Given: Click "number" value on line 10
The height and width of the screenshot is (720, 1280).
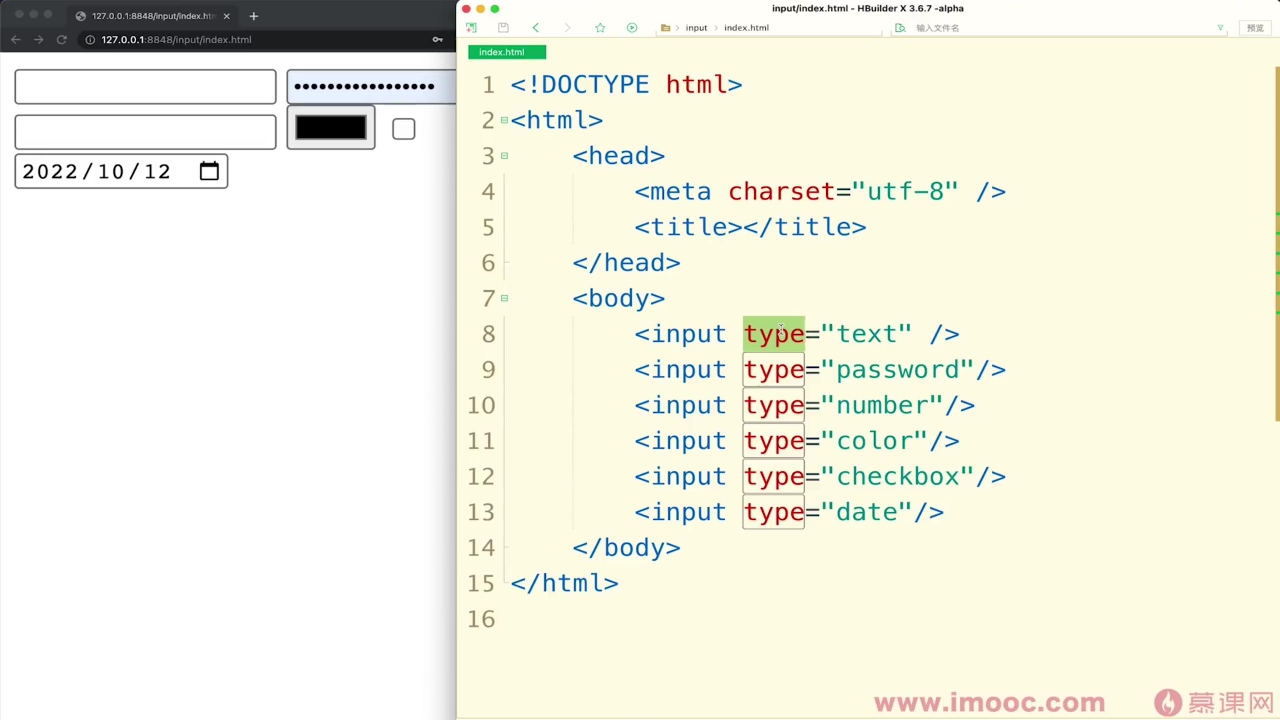Looking at the screenshot, I should [882, 405].
